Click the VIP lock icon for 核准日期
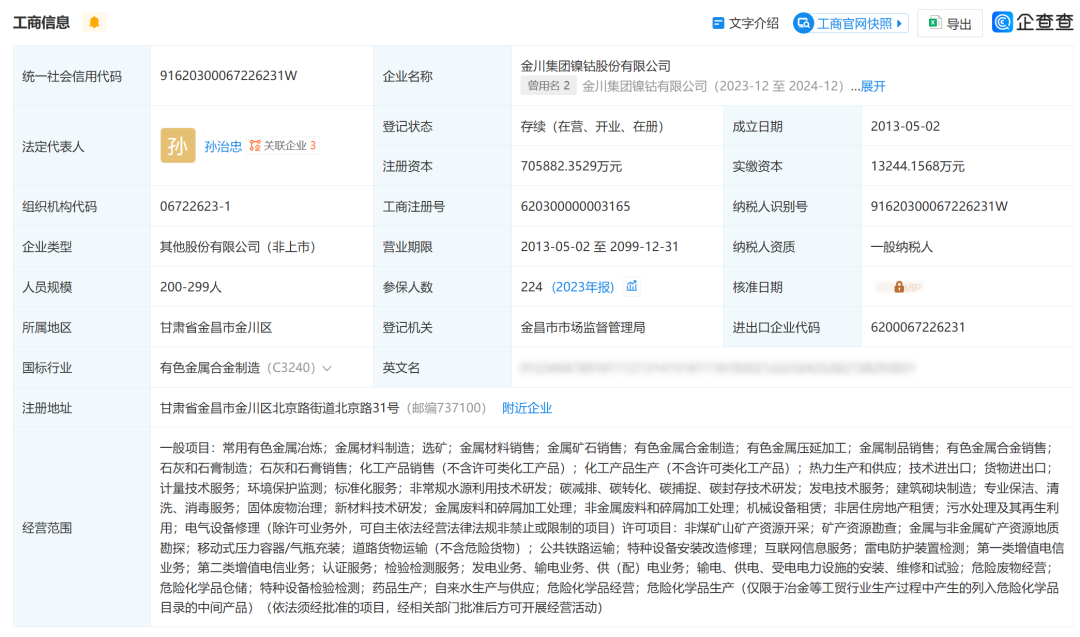 899,287
